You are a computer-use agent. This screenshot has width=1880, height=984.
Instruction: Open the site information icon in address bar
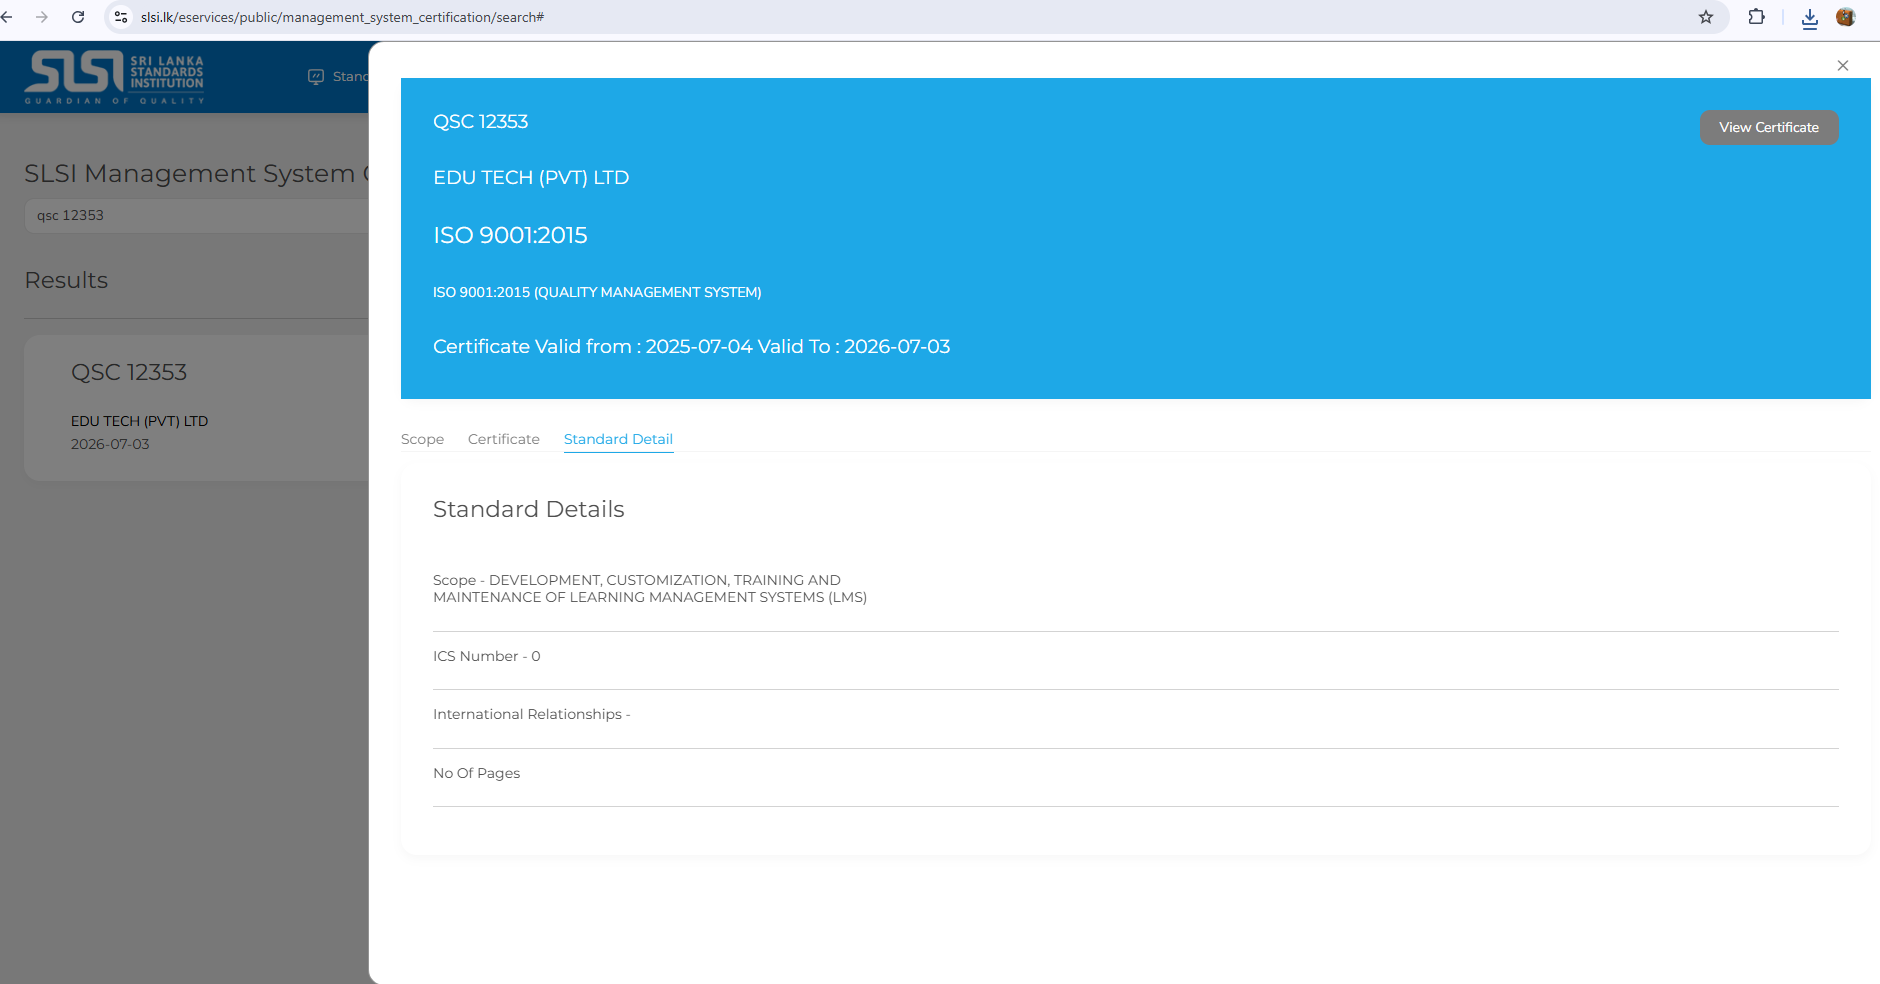coord(121,17)
